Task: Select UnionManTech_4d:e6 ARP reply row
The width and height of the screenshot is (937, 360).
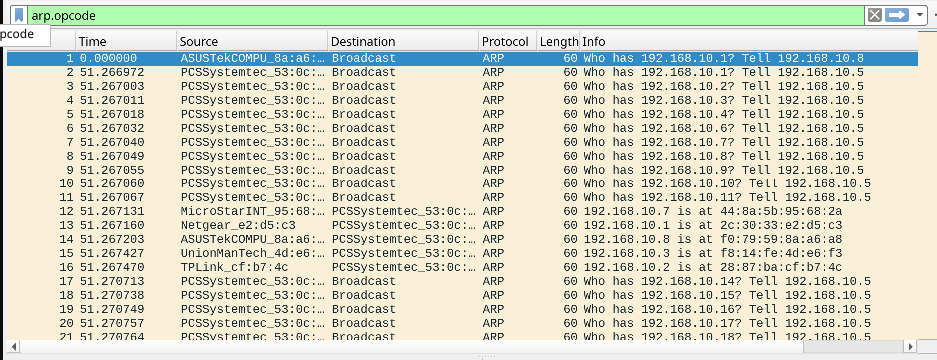Action: pos(462,253)
